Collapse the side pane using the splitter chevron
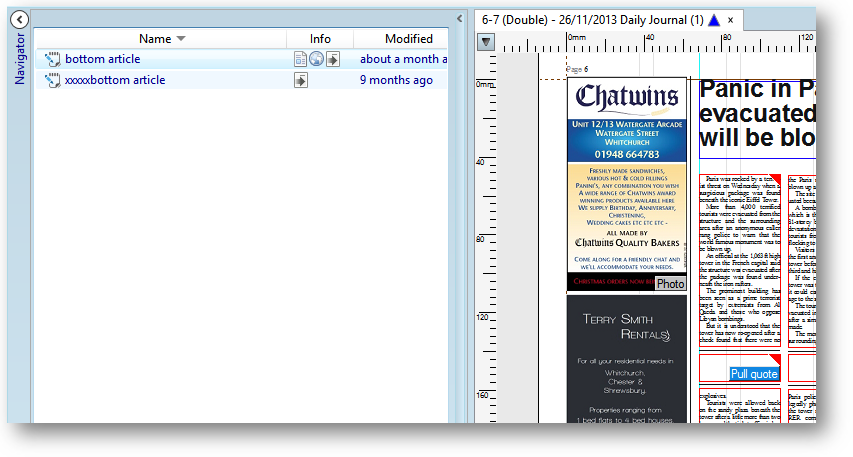The width and height of the screenshot is (853, 457). click(459, 18)
